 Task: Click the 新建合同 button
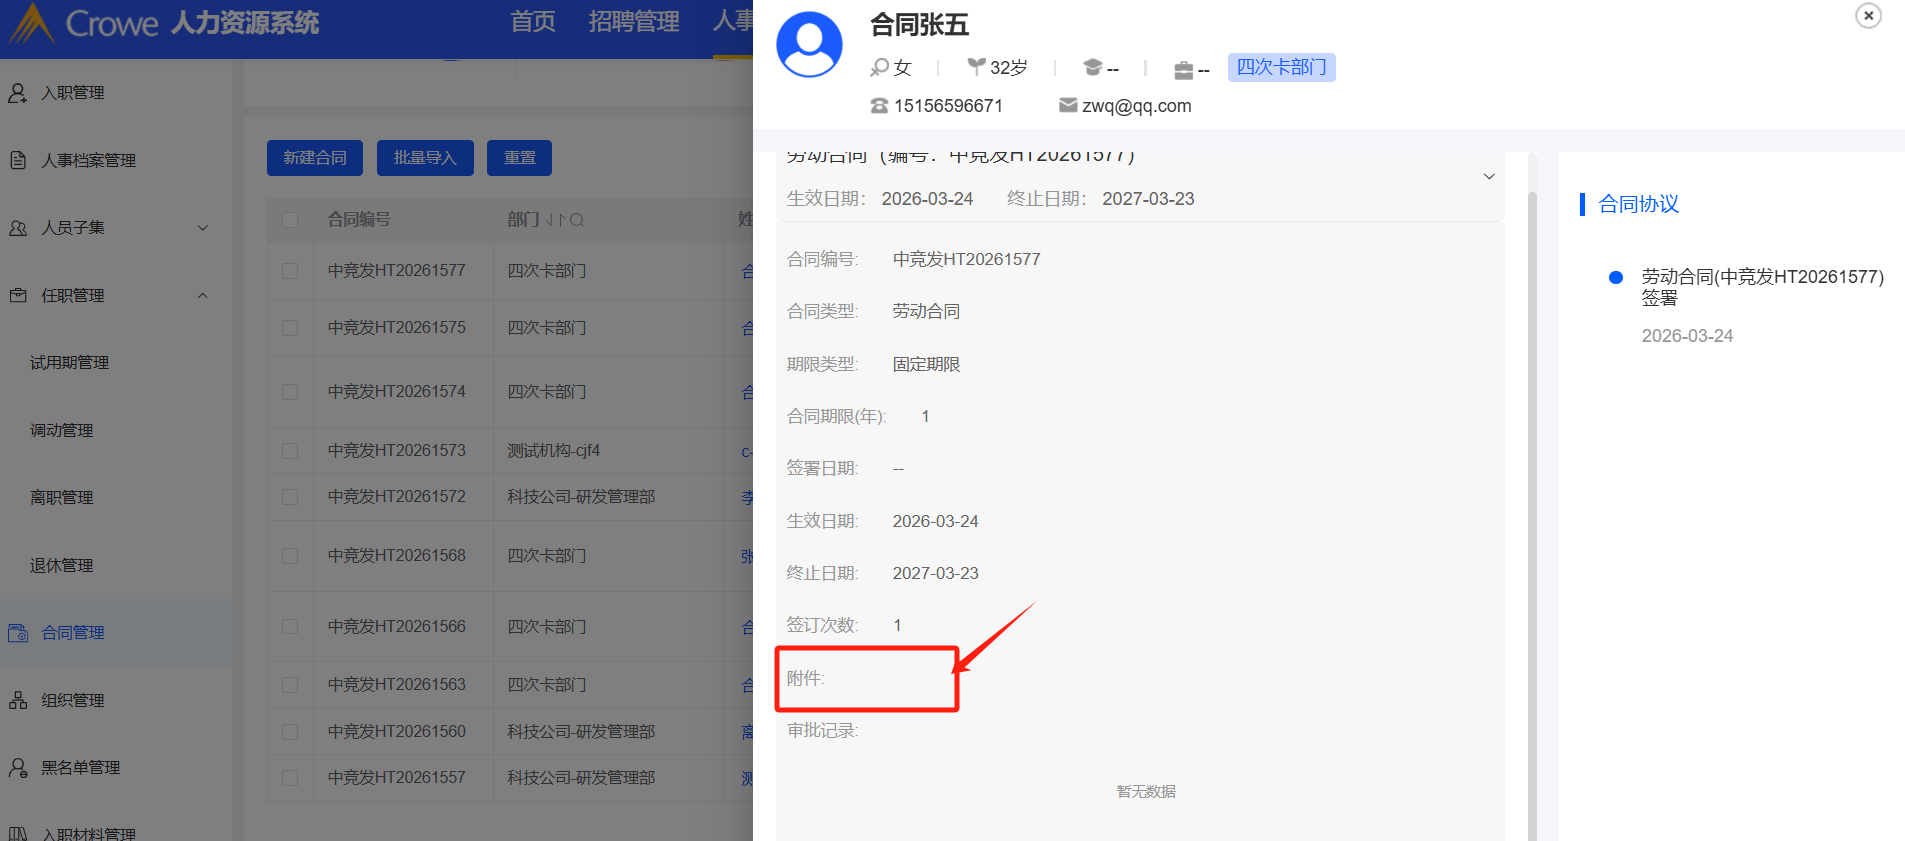[x=314, y=158]
